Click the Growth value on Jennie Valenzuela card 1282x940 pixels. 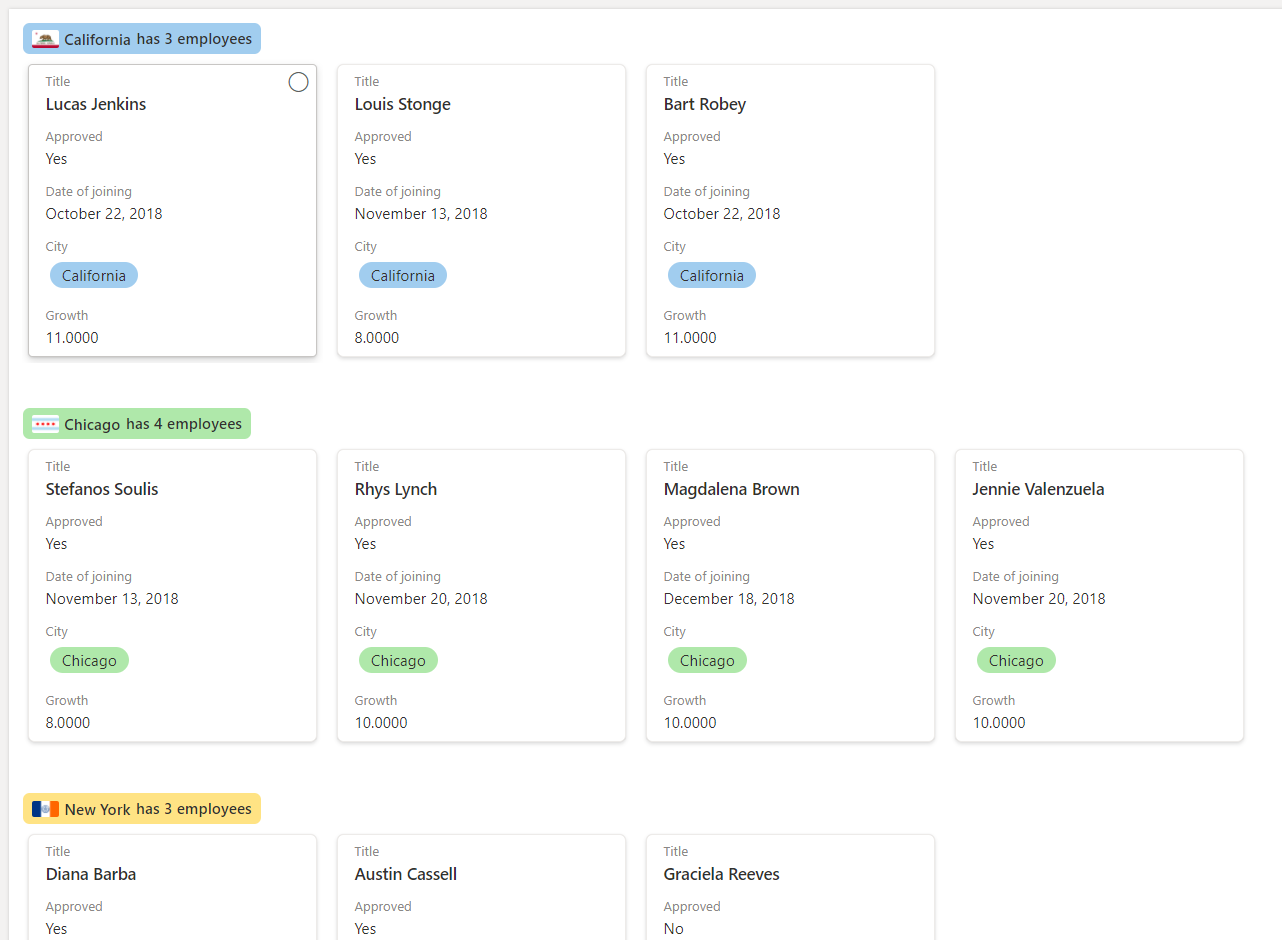click(x=999, y=722)
